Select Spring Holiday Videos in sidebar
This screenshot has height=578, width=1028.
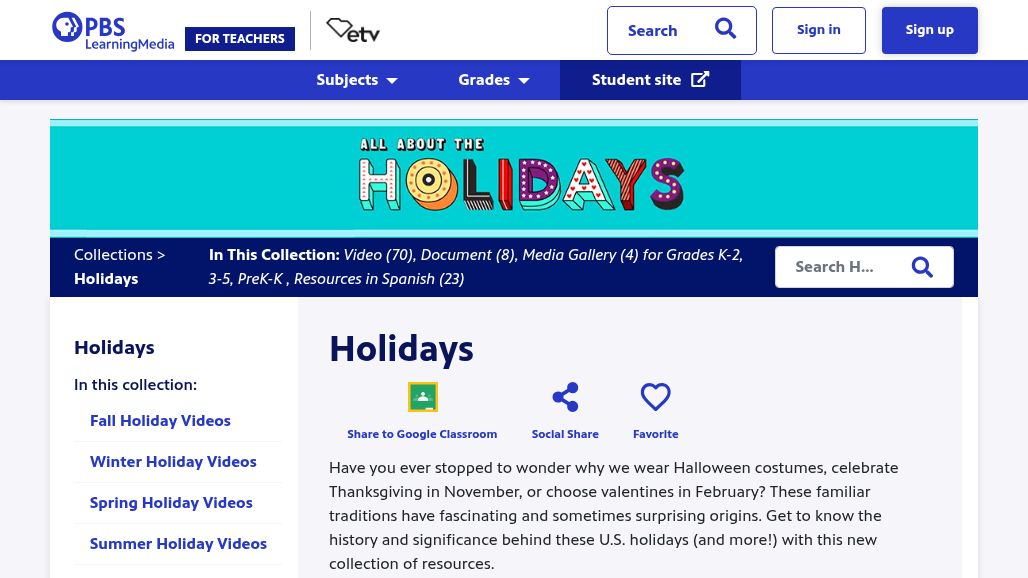tap(171, 503)
